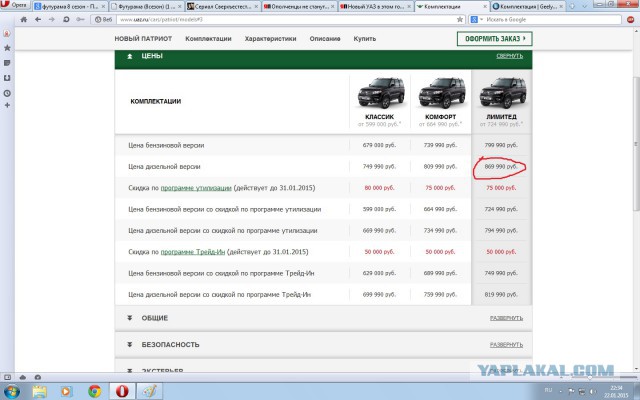Open the Описание menu item
The width and height of the screenshot is (640, 400).
(325, 39)
